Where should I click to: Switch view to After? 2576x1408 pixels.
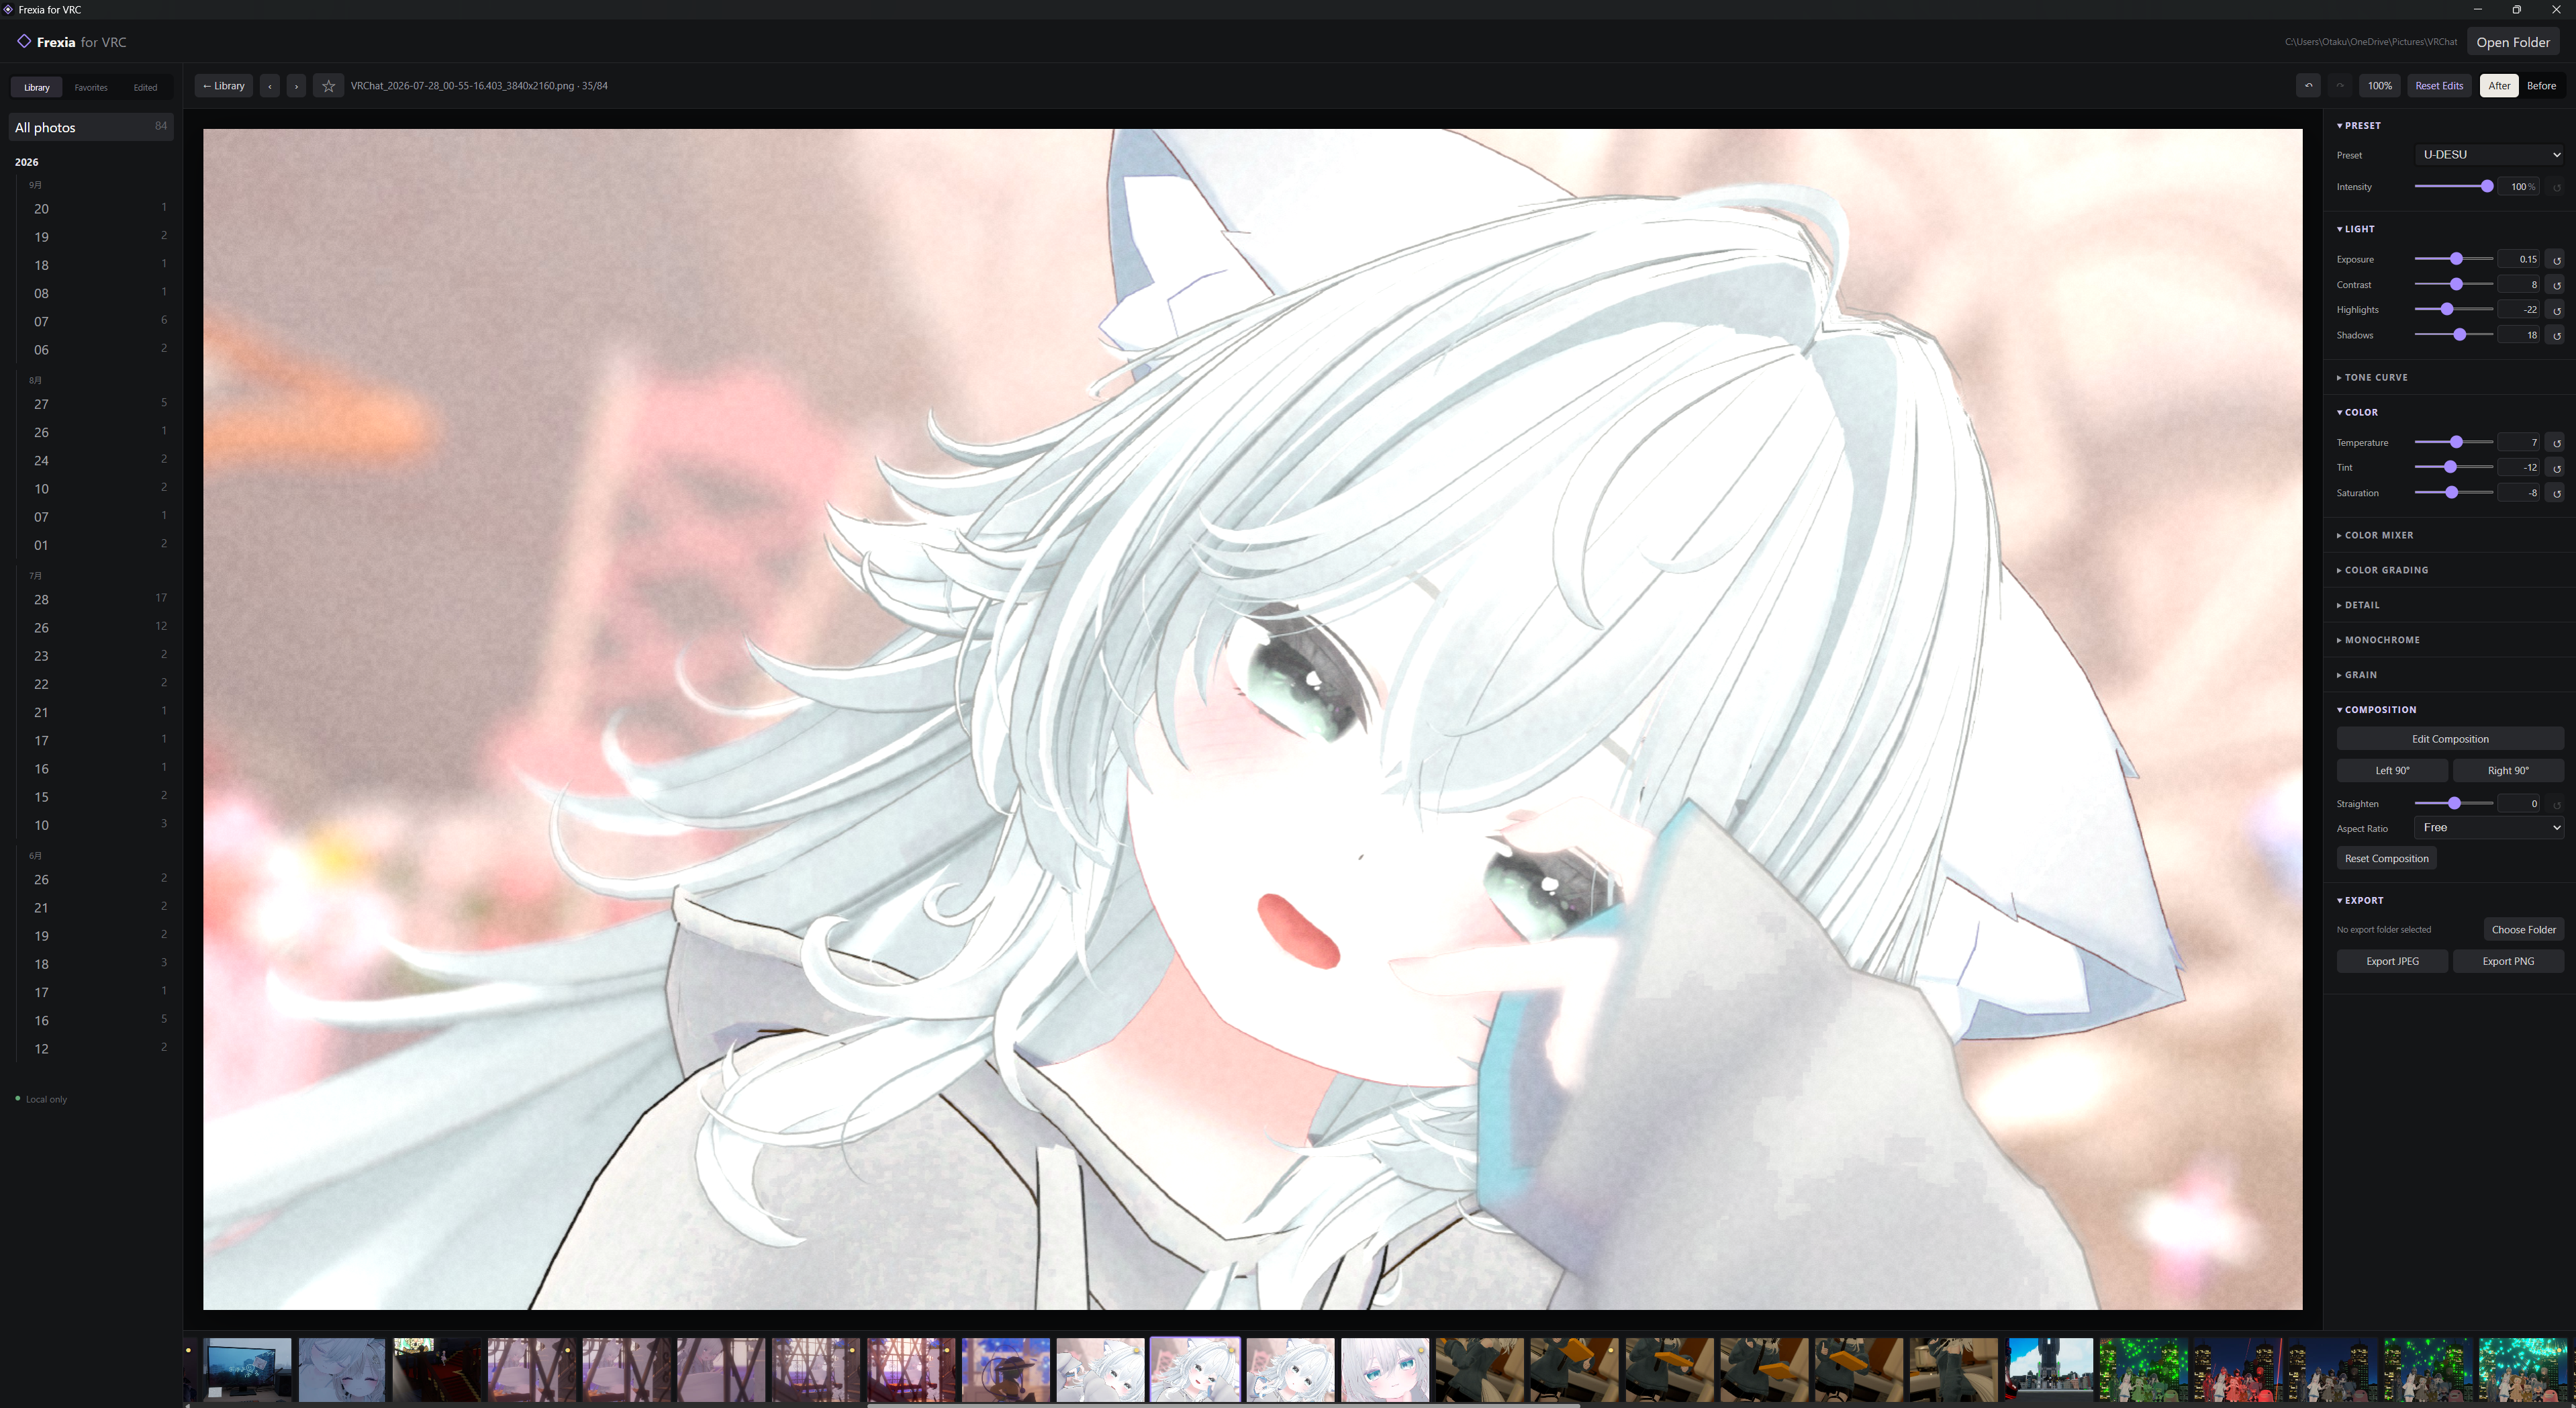tap(2499, 86)
